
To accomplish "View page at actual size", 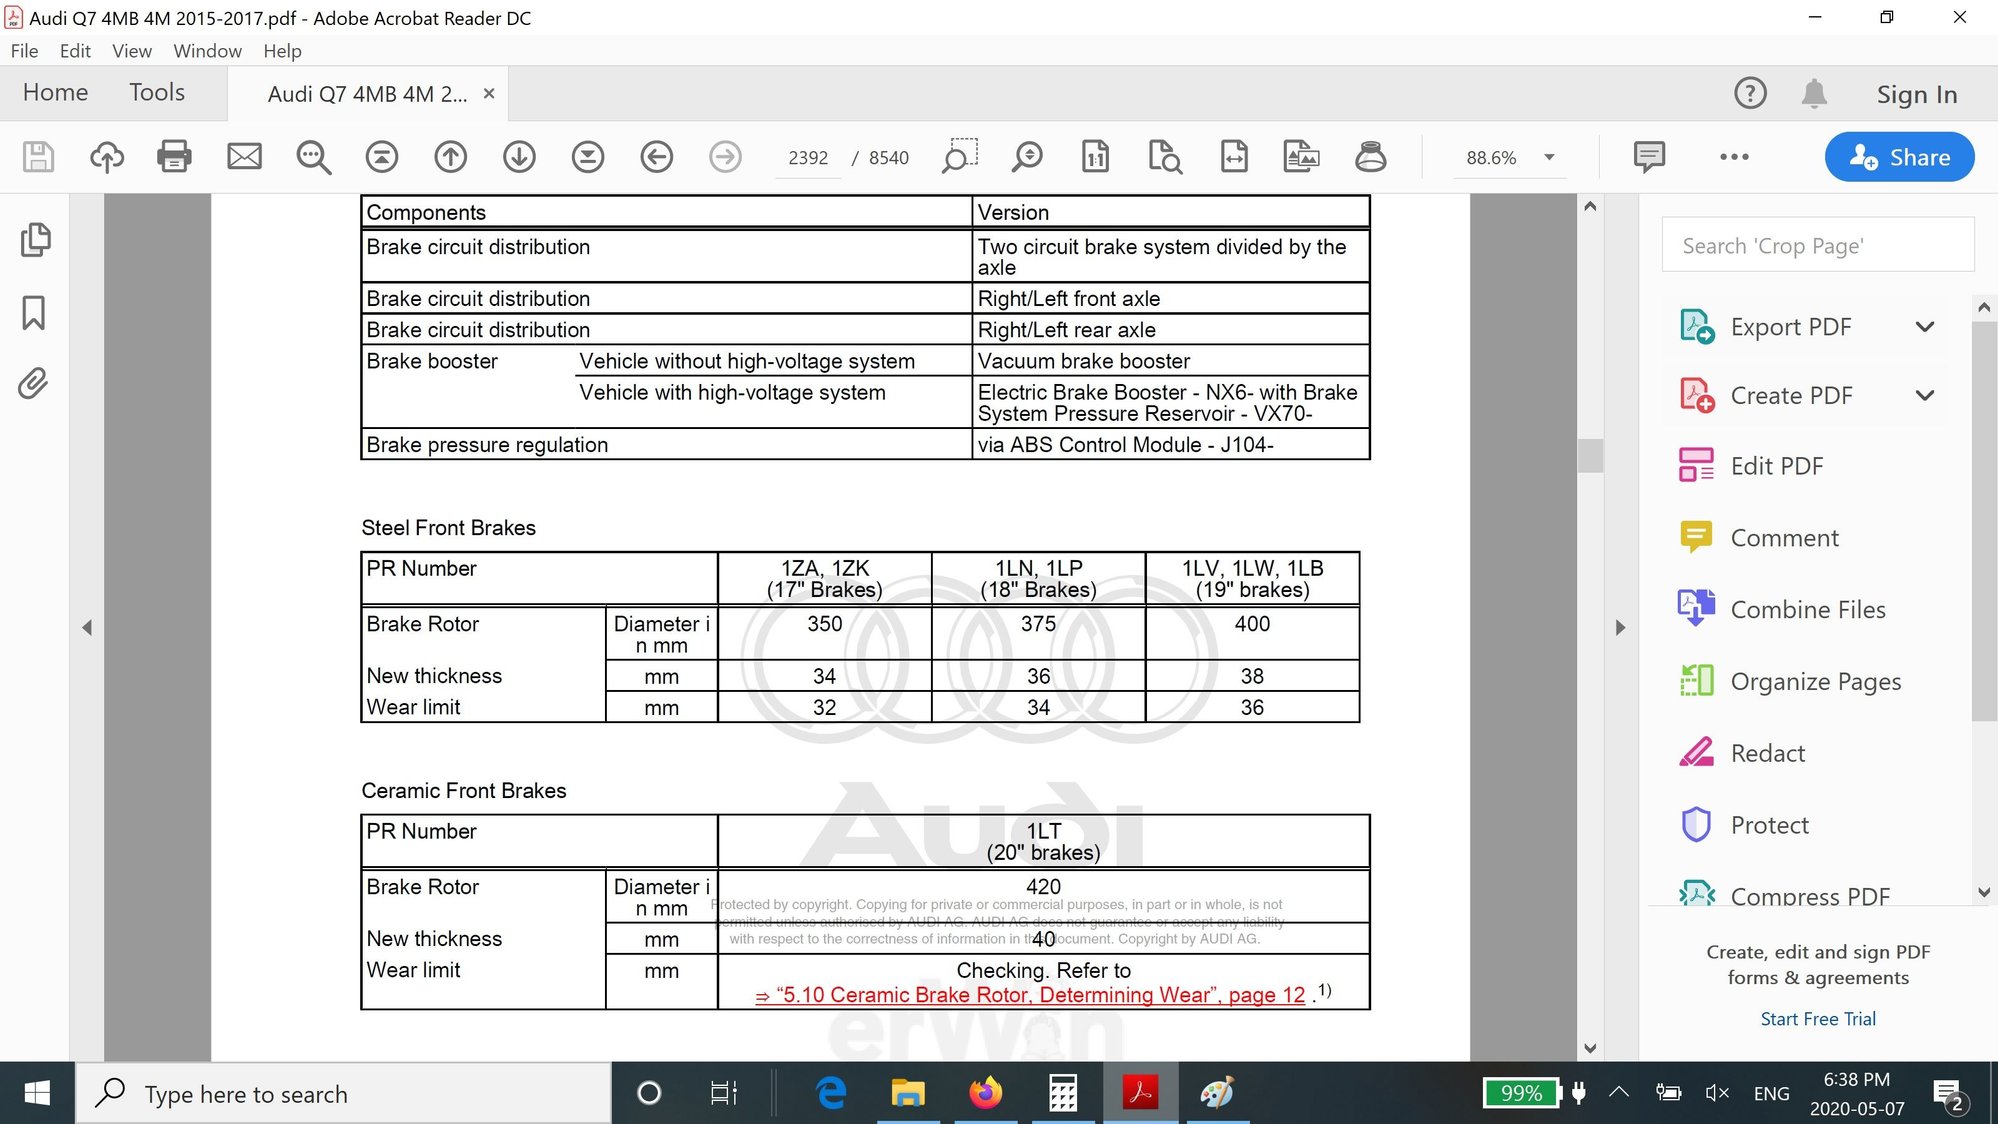I will pos(1096,157).
